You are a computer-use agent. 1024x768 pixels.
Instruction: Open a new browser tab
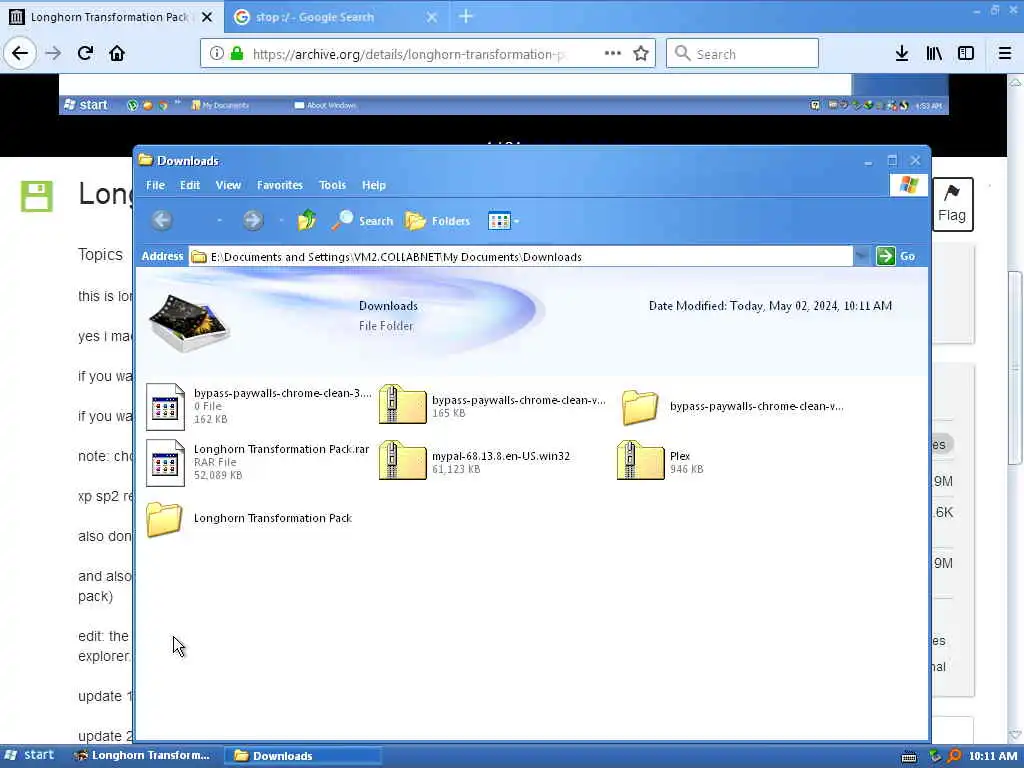466,16
